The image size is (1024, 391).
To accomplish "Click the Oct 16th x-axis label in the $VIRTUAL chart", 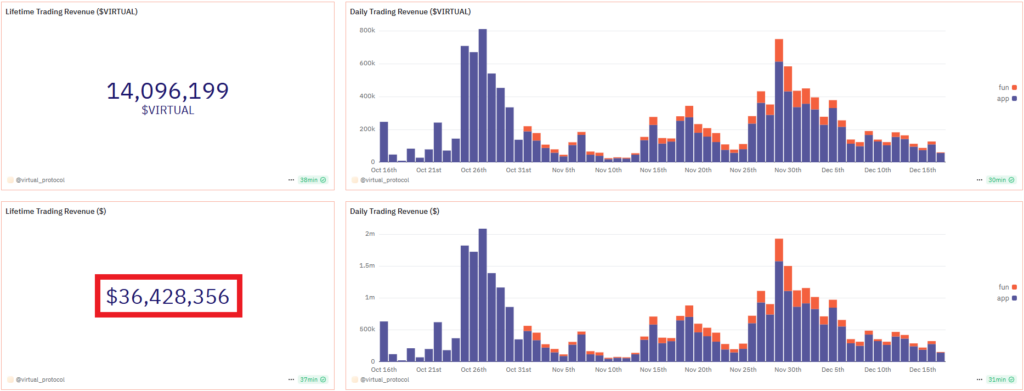I will coord(383,170).
